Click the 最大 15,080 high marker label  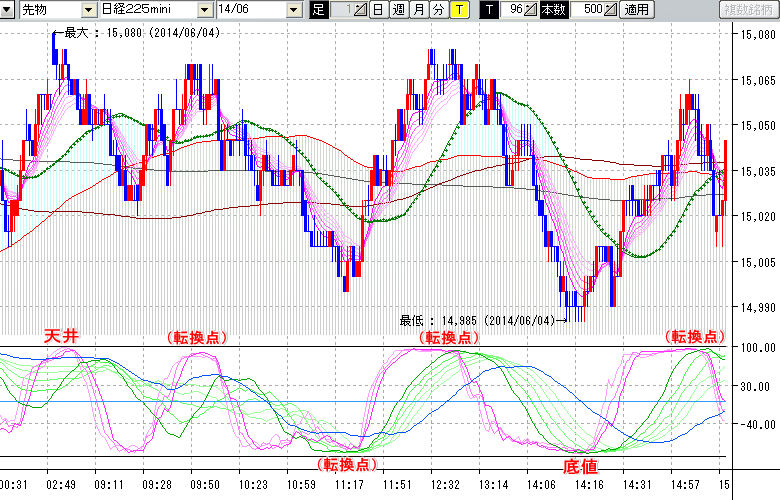click(140, 32)
